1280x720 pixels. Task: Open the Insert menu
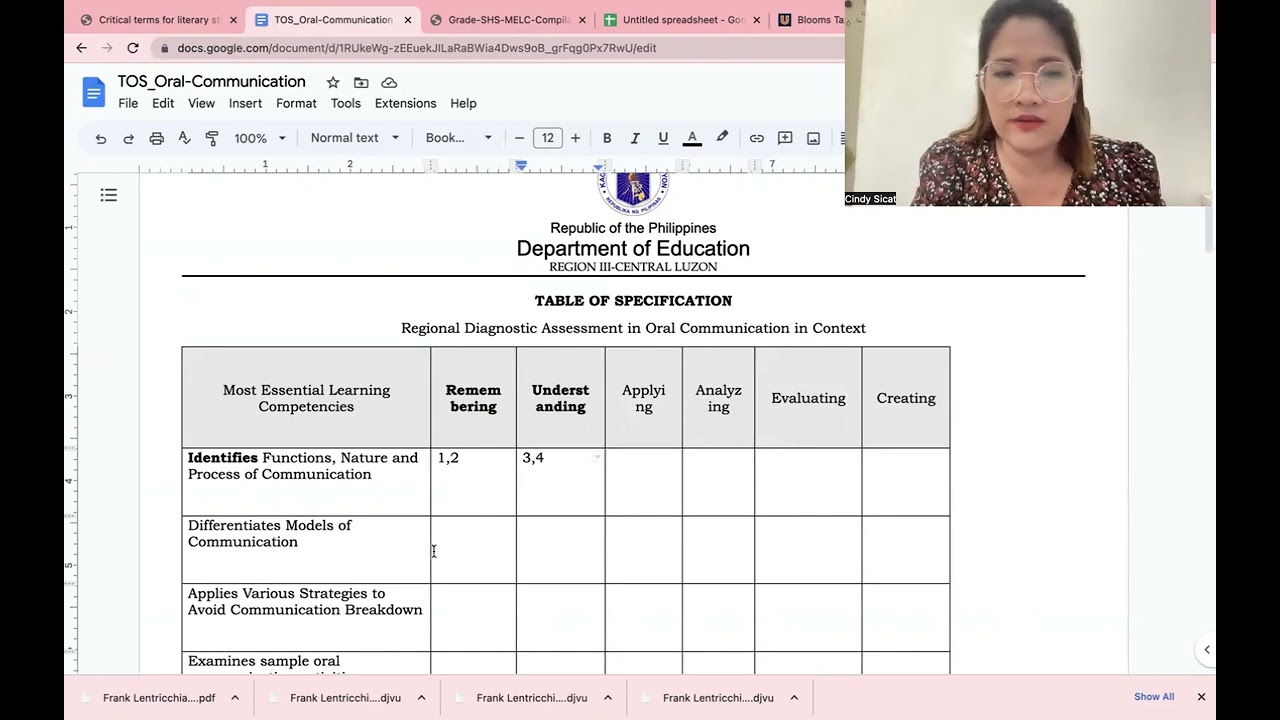pos(245,103)
